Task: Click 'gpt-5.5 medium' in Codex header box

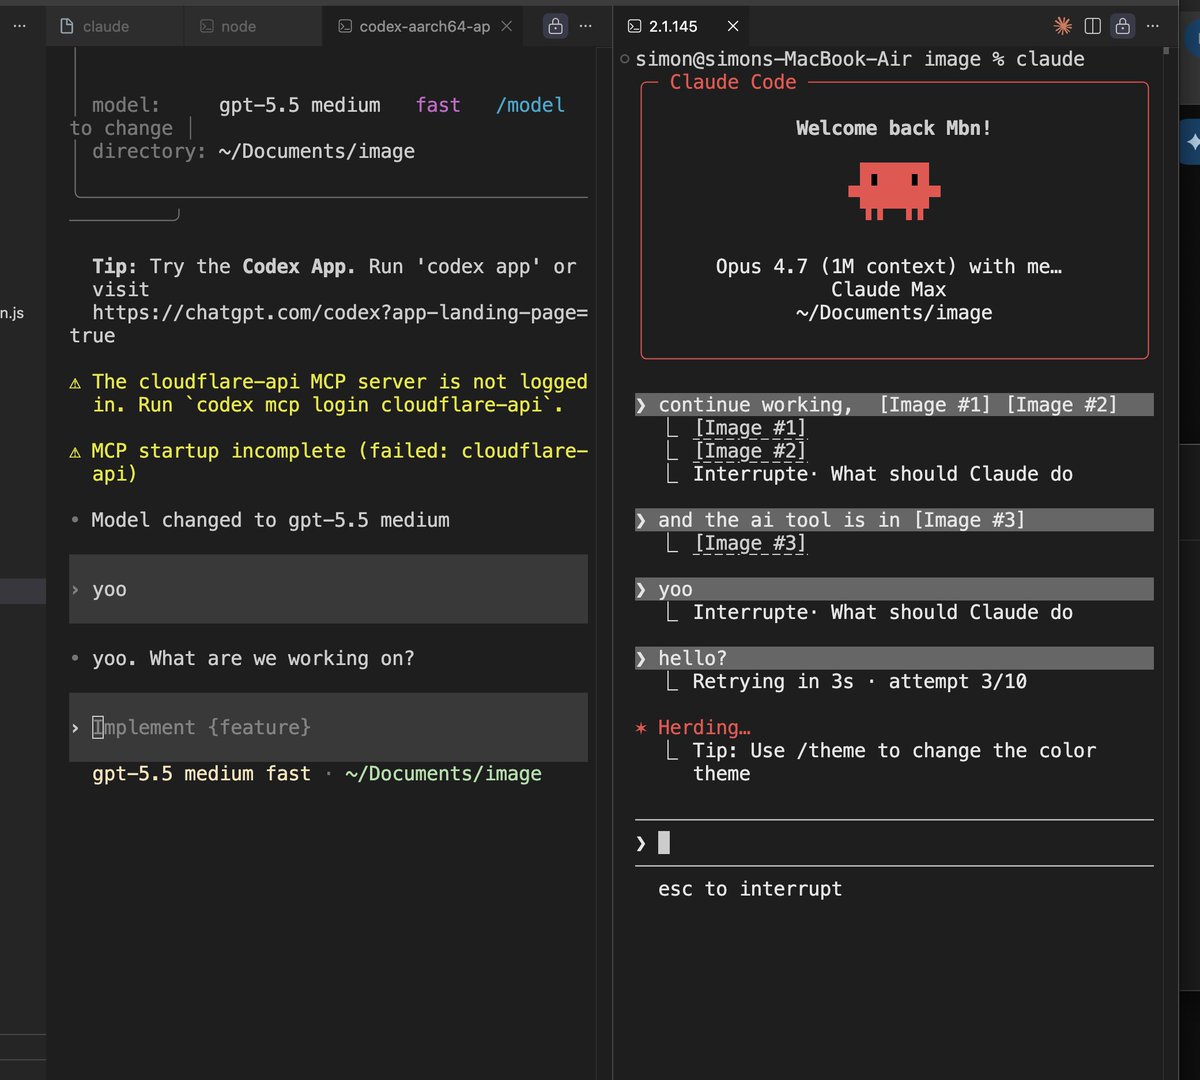Action: [x=300, y=105]
